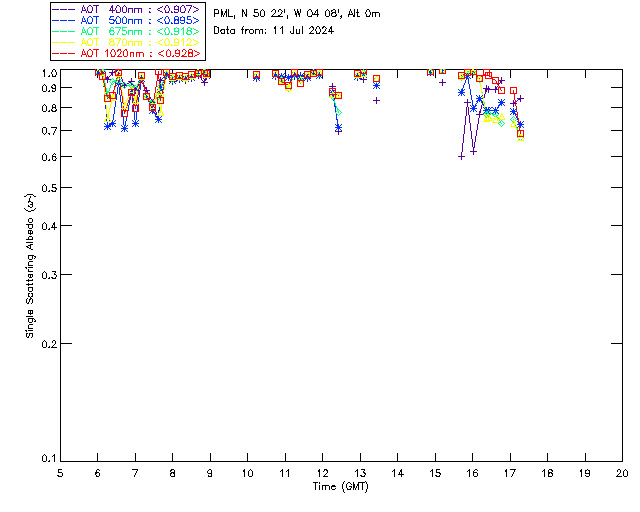Click the x-axis tick label 13
The image size is (640, 512).
[360, 473]
